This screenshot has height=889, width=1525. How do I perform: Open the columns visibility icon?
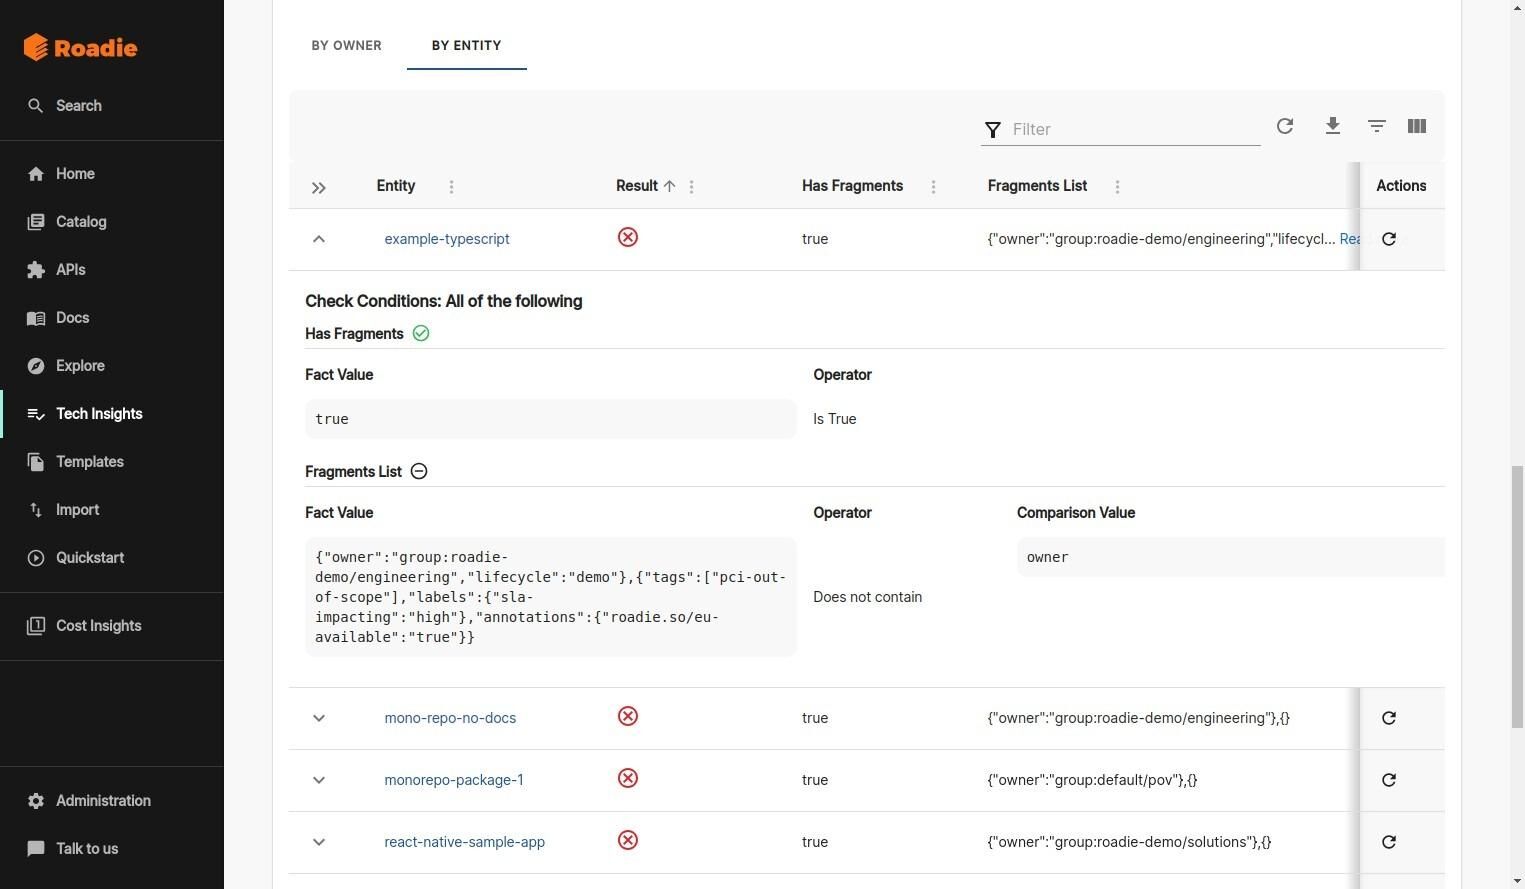[x=1417, y=126]
